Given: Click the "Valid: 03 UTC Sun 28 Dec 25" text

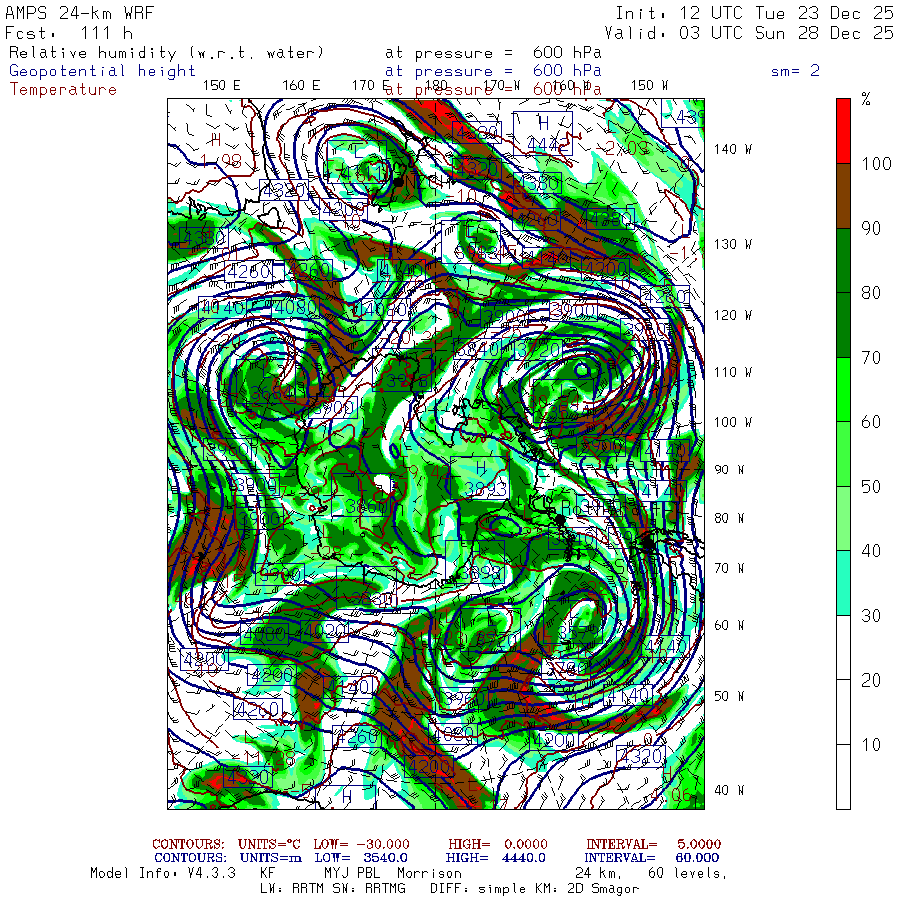Looking at the screenshot, I should tap(749, 33).
